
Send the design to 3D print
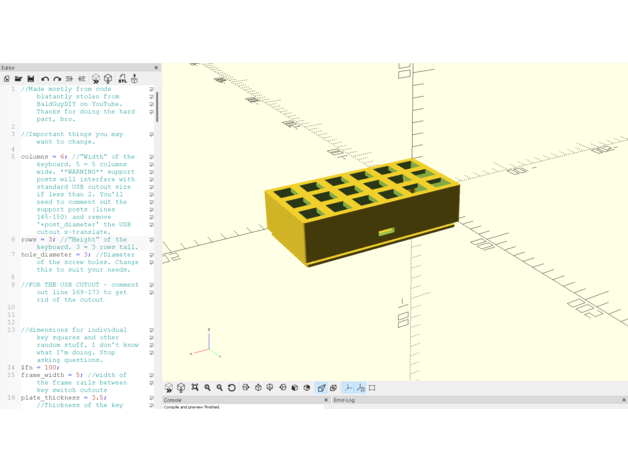(135, 79)
